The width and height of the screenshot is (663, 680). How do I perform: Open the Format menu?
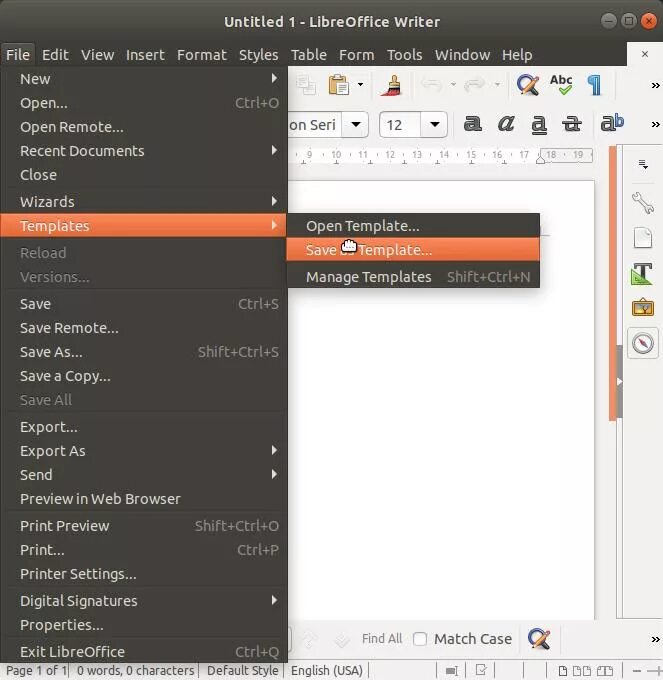click(x=202, y=55)
